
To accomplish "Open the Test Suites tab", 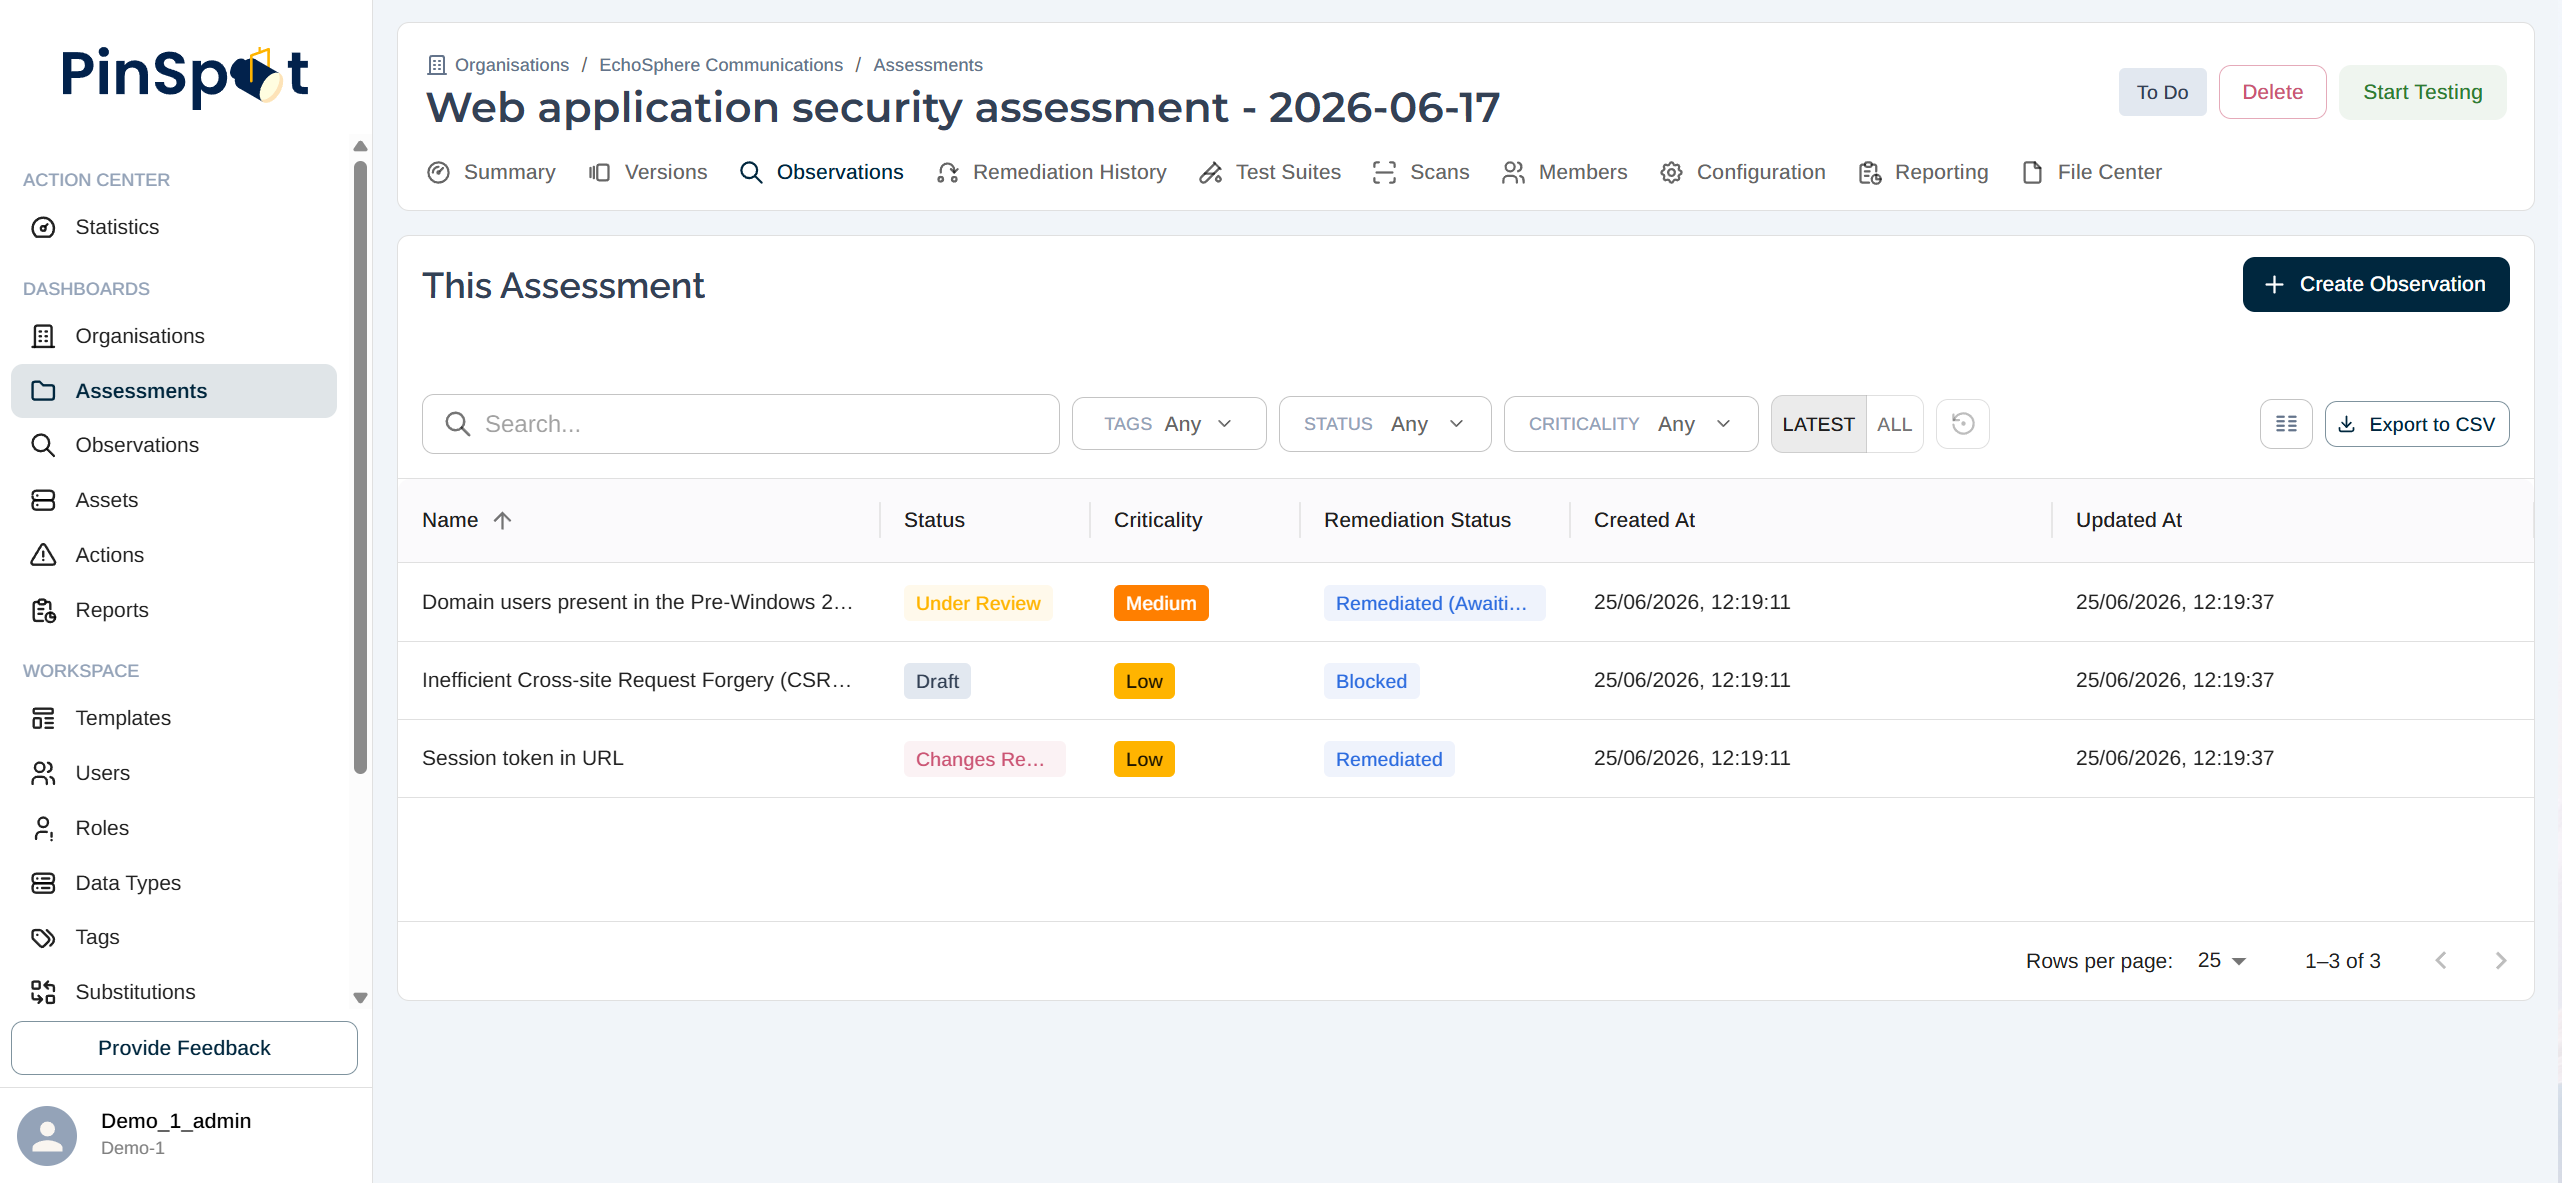I will pyautogui.click(x=1269, y=172).
